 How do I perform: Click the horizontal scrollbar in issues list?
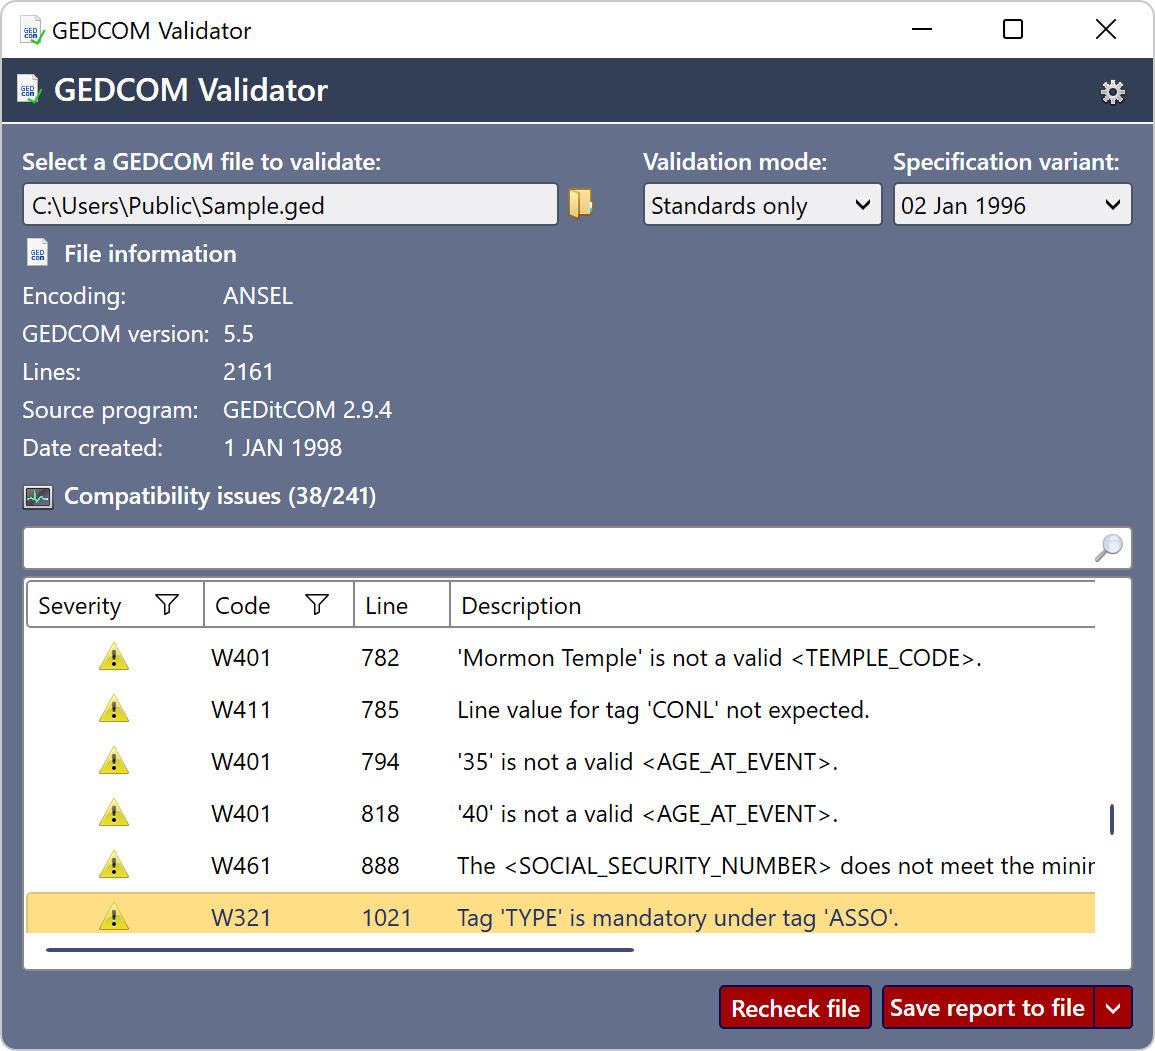click(340, 949)
